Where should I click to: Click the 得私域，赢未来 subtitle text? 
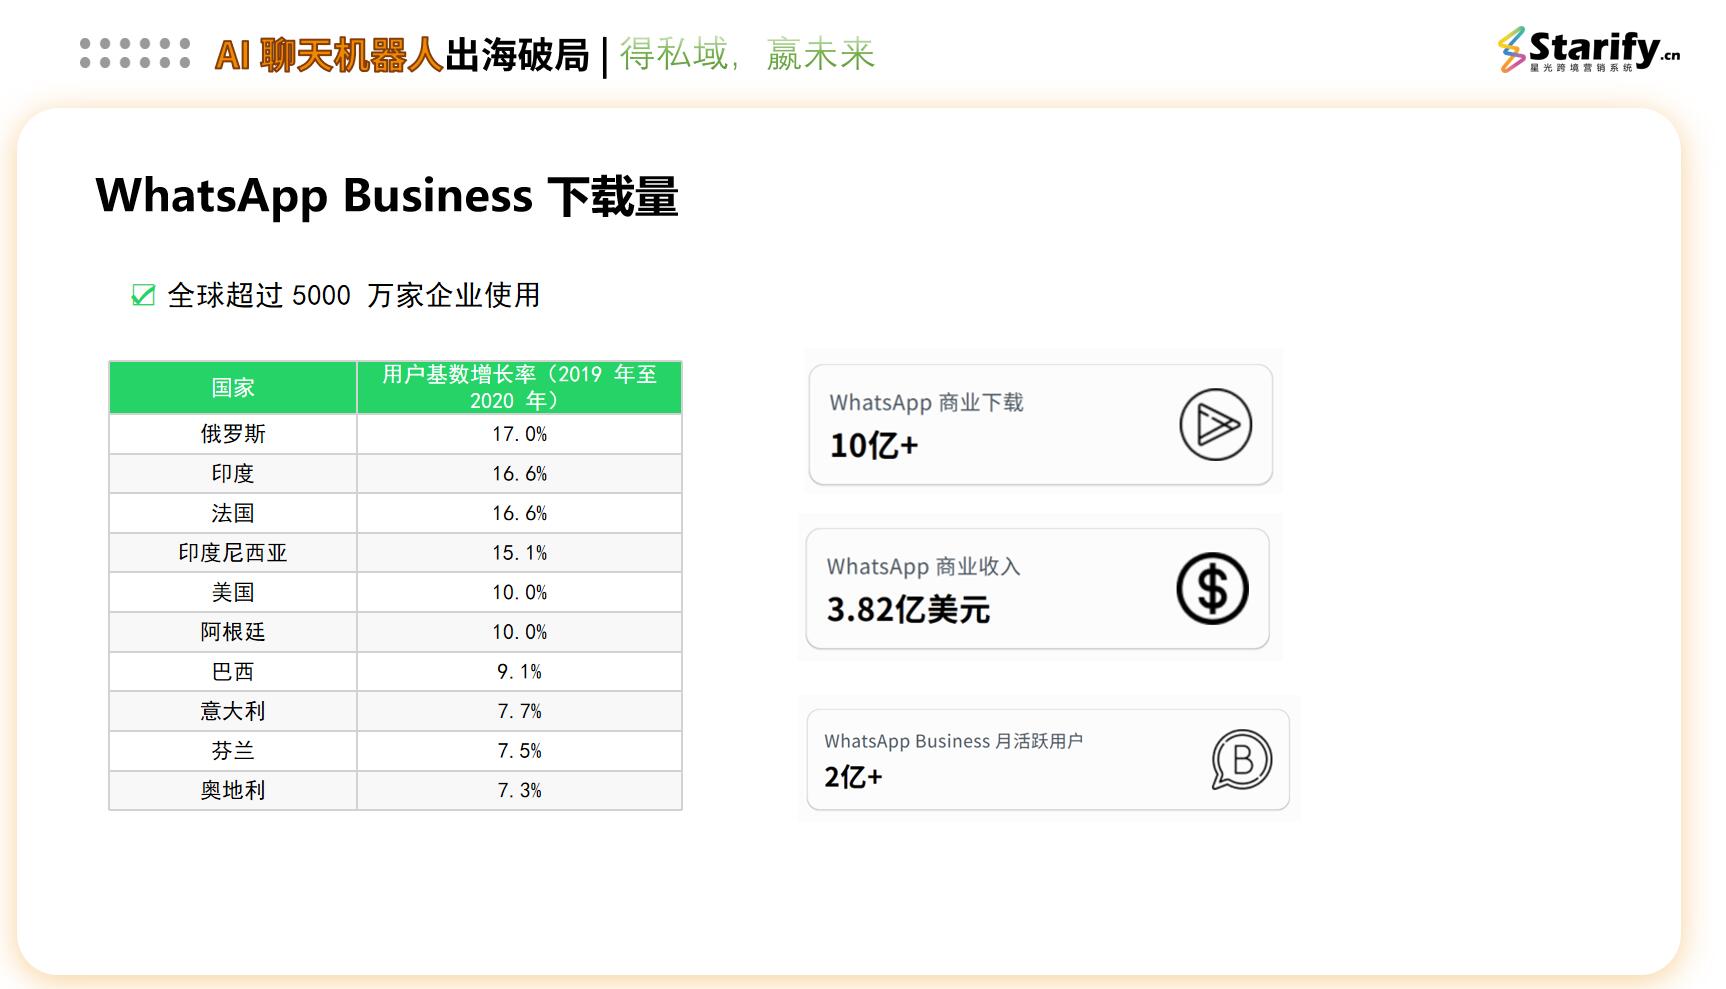coord(747,55)
